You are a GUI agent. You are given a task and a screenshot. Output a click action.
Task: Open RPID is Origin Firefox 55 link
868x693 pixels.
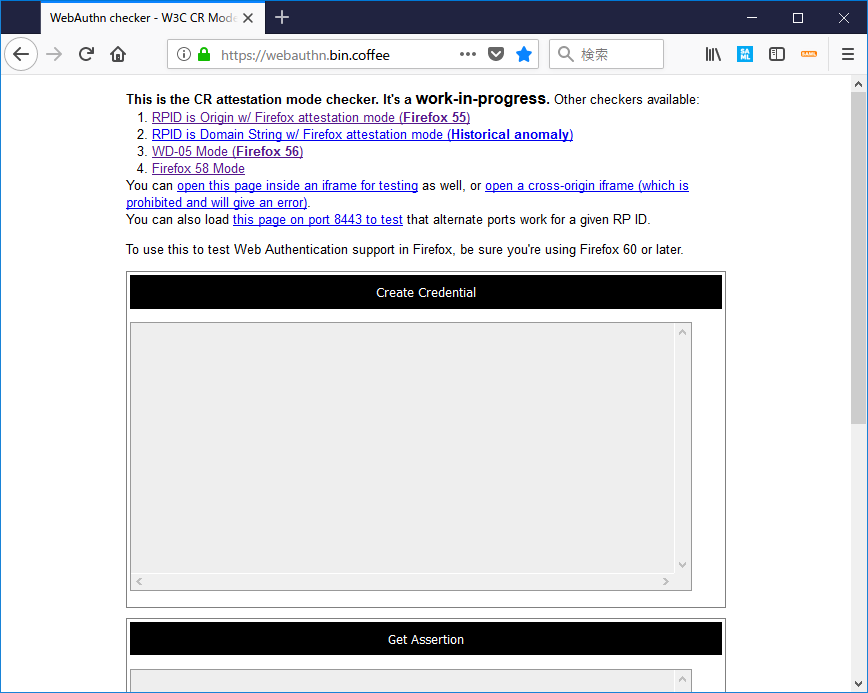[311, 117]
